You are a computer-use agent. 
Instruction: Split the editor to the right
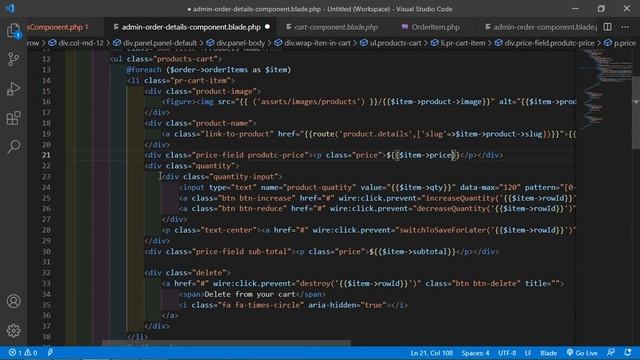coord(607,27)
